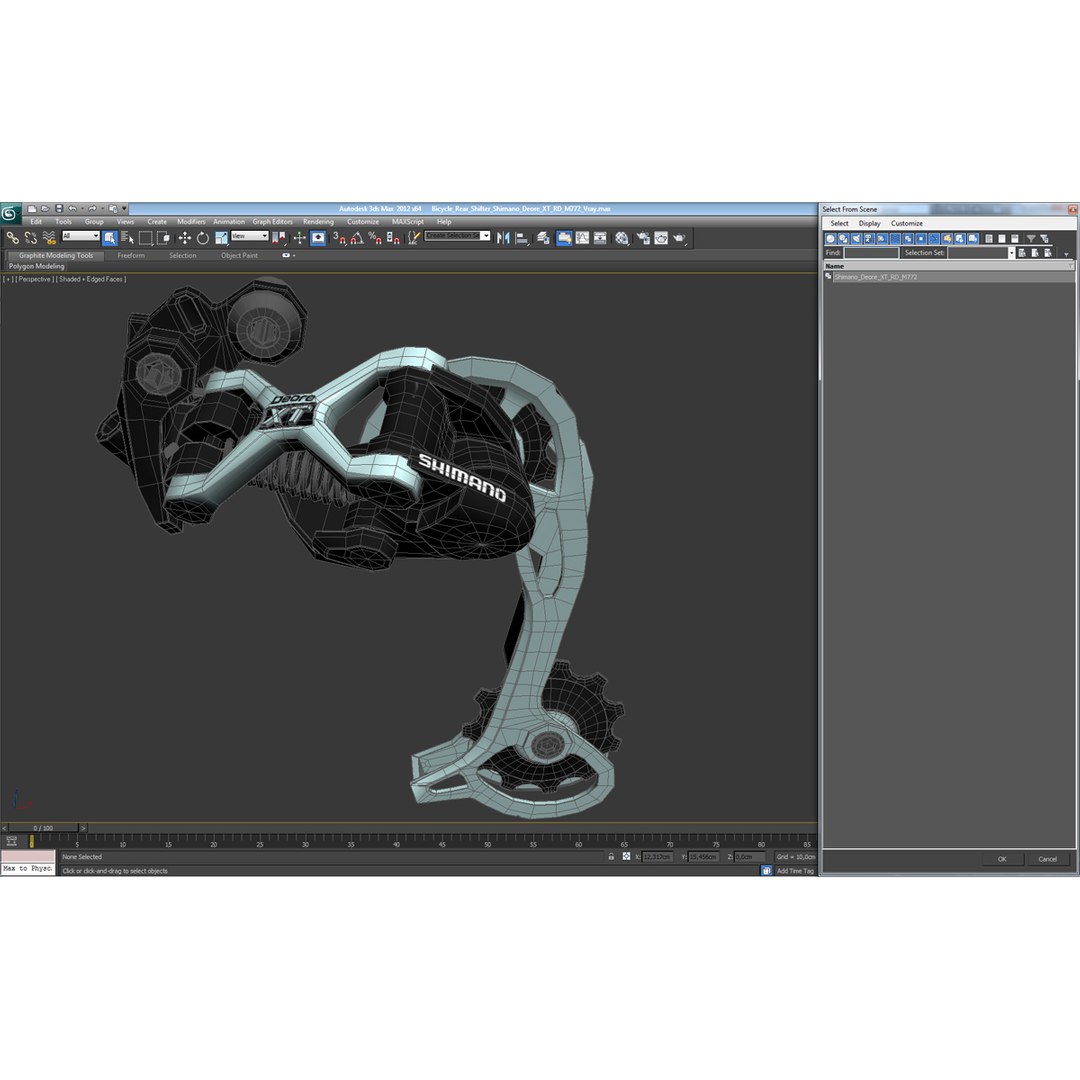
Task: Open the Layer Manager icon
Action: coord(543,238)
